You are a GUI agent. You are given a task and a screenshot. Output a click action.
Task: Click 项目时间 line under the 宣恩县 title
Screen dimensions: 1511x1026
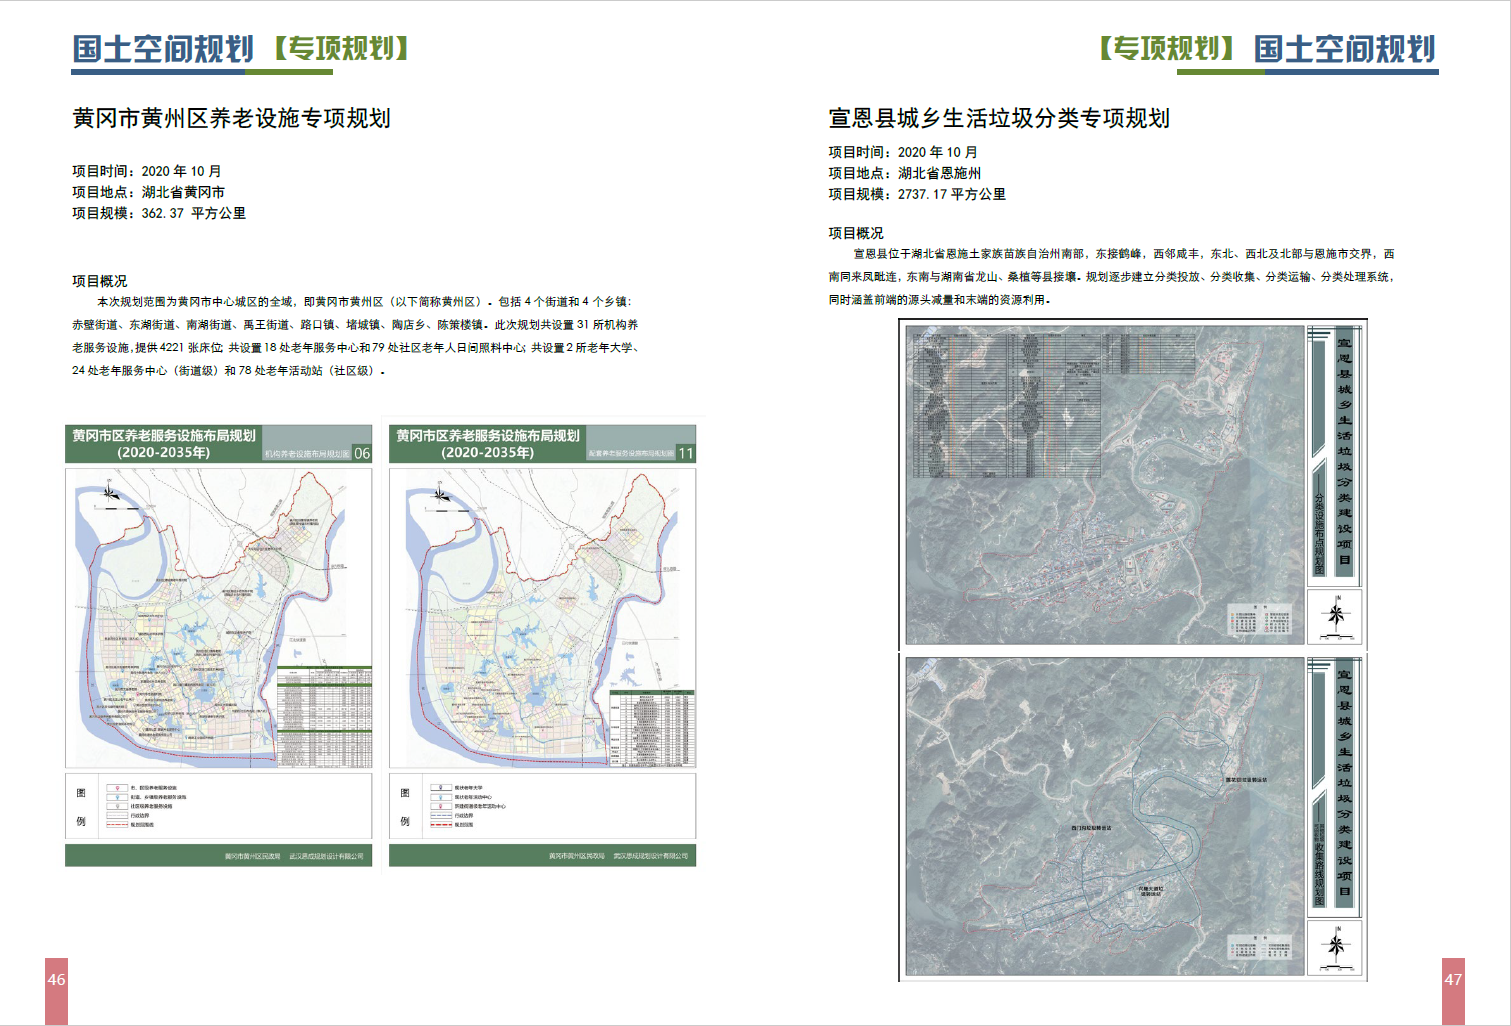point(903,152)
